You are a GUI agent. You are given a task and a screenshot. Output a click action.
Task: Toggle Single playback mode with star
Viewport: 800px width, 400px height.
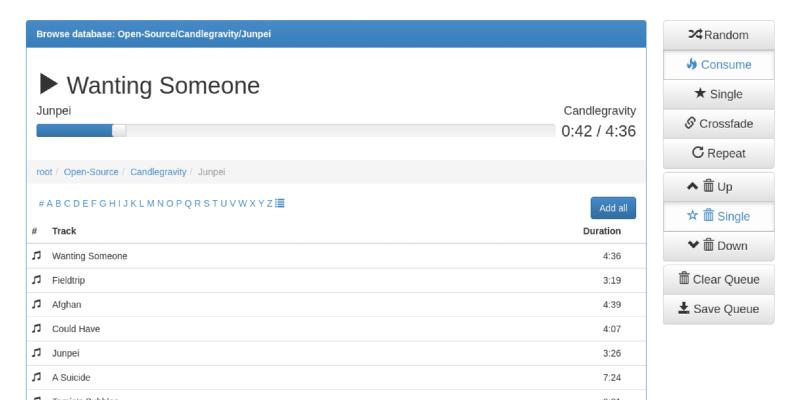tap(716, 95)
